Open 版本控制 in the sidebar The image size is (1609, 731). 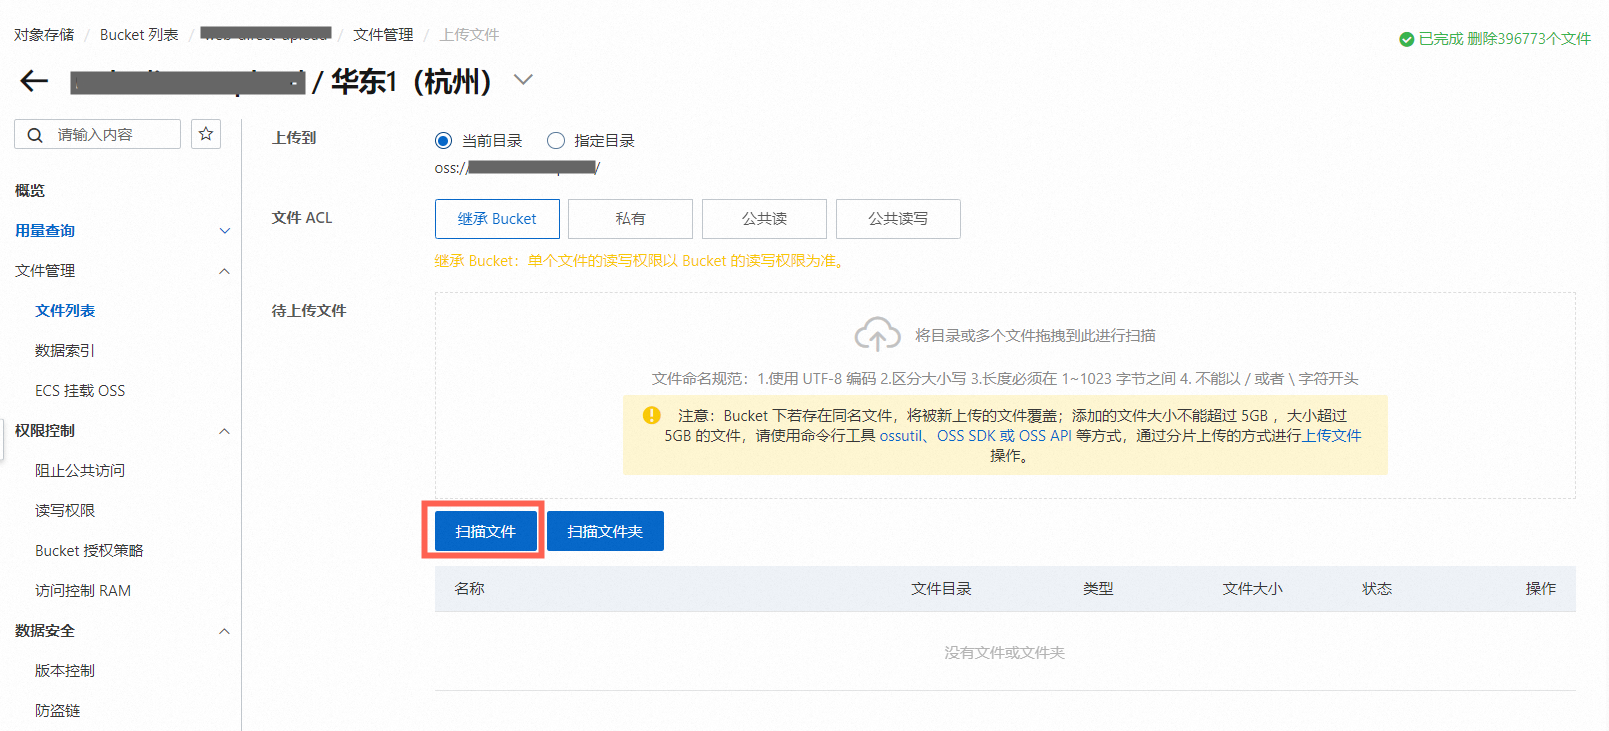coord(65,671)
